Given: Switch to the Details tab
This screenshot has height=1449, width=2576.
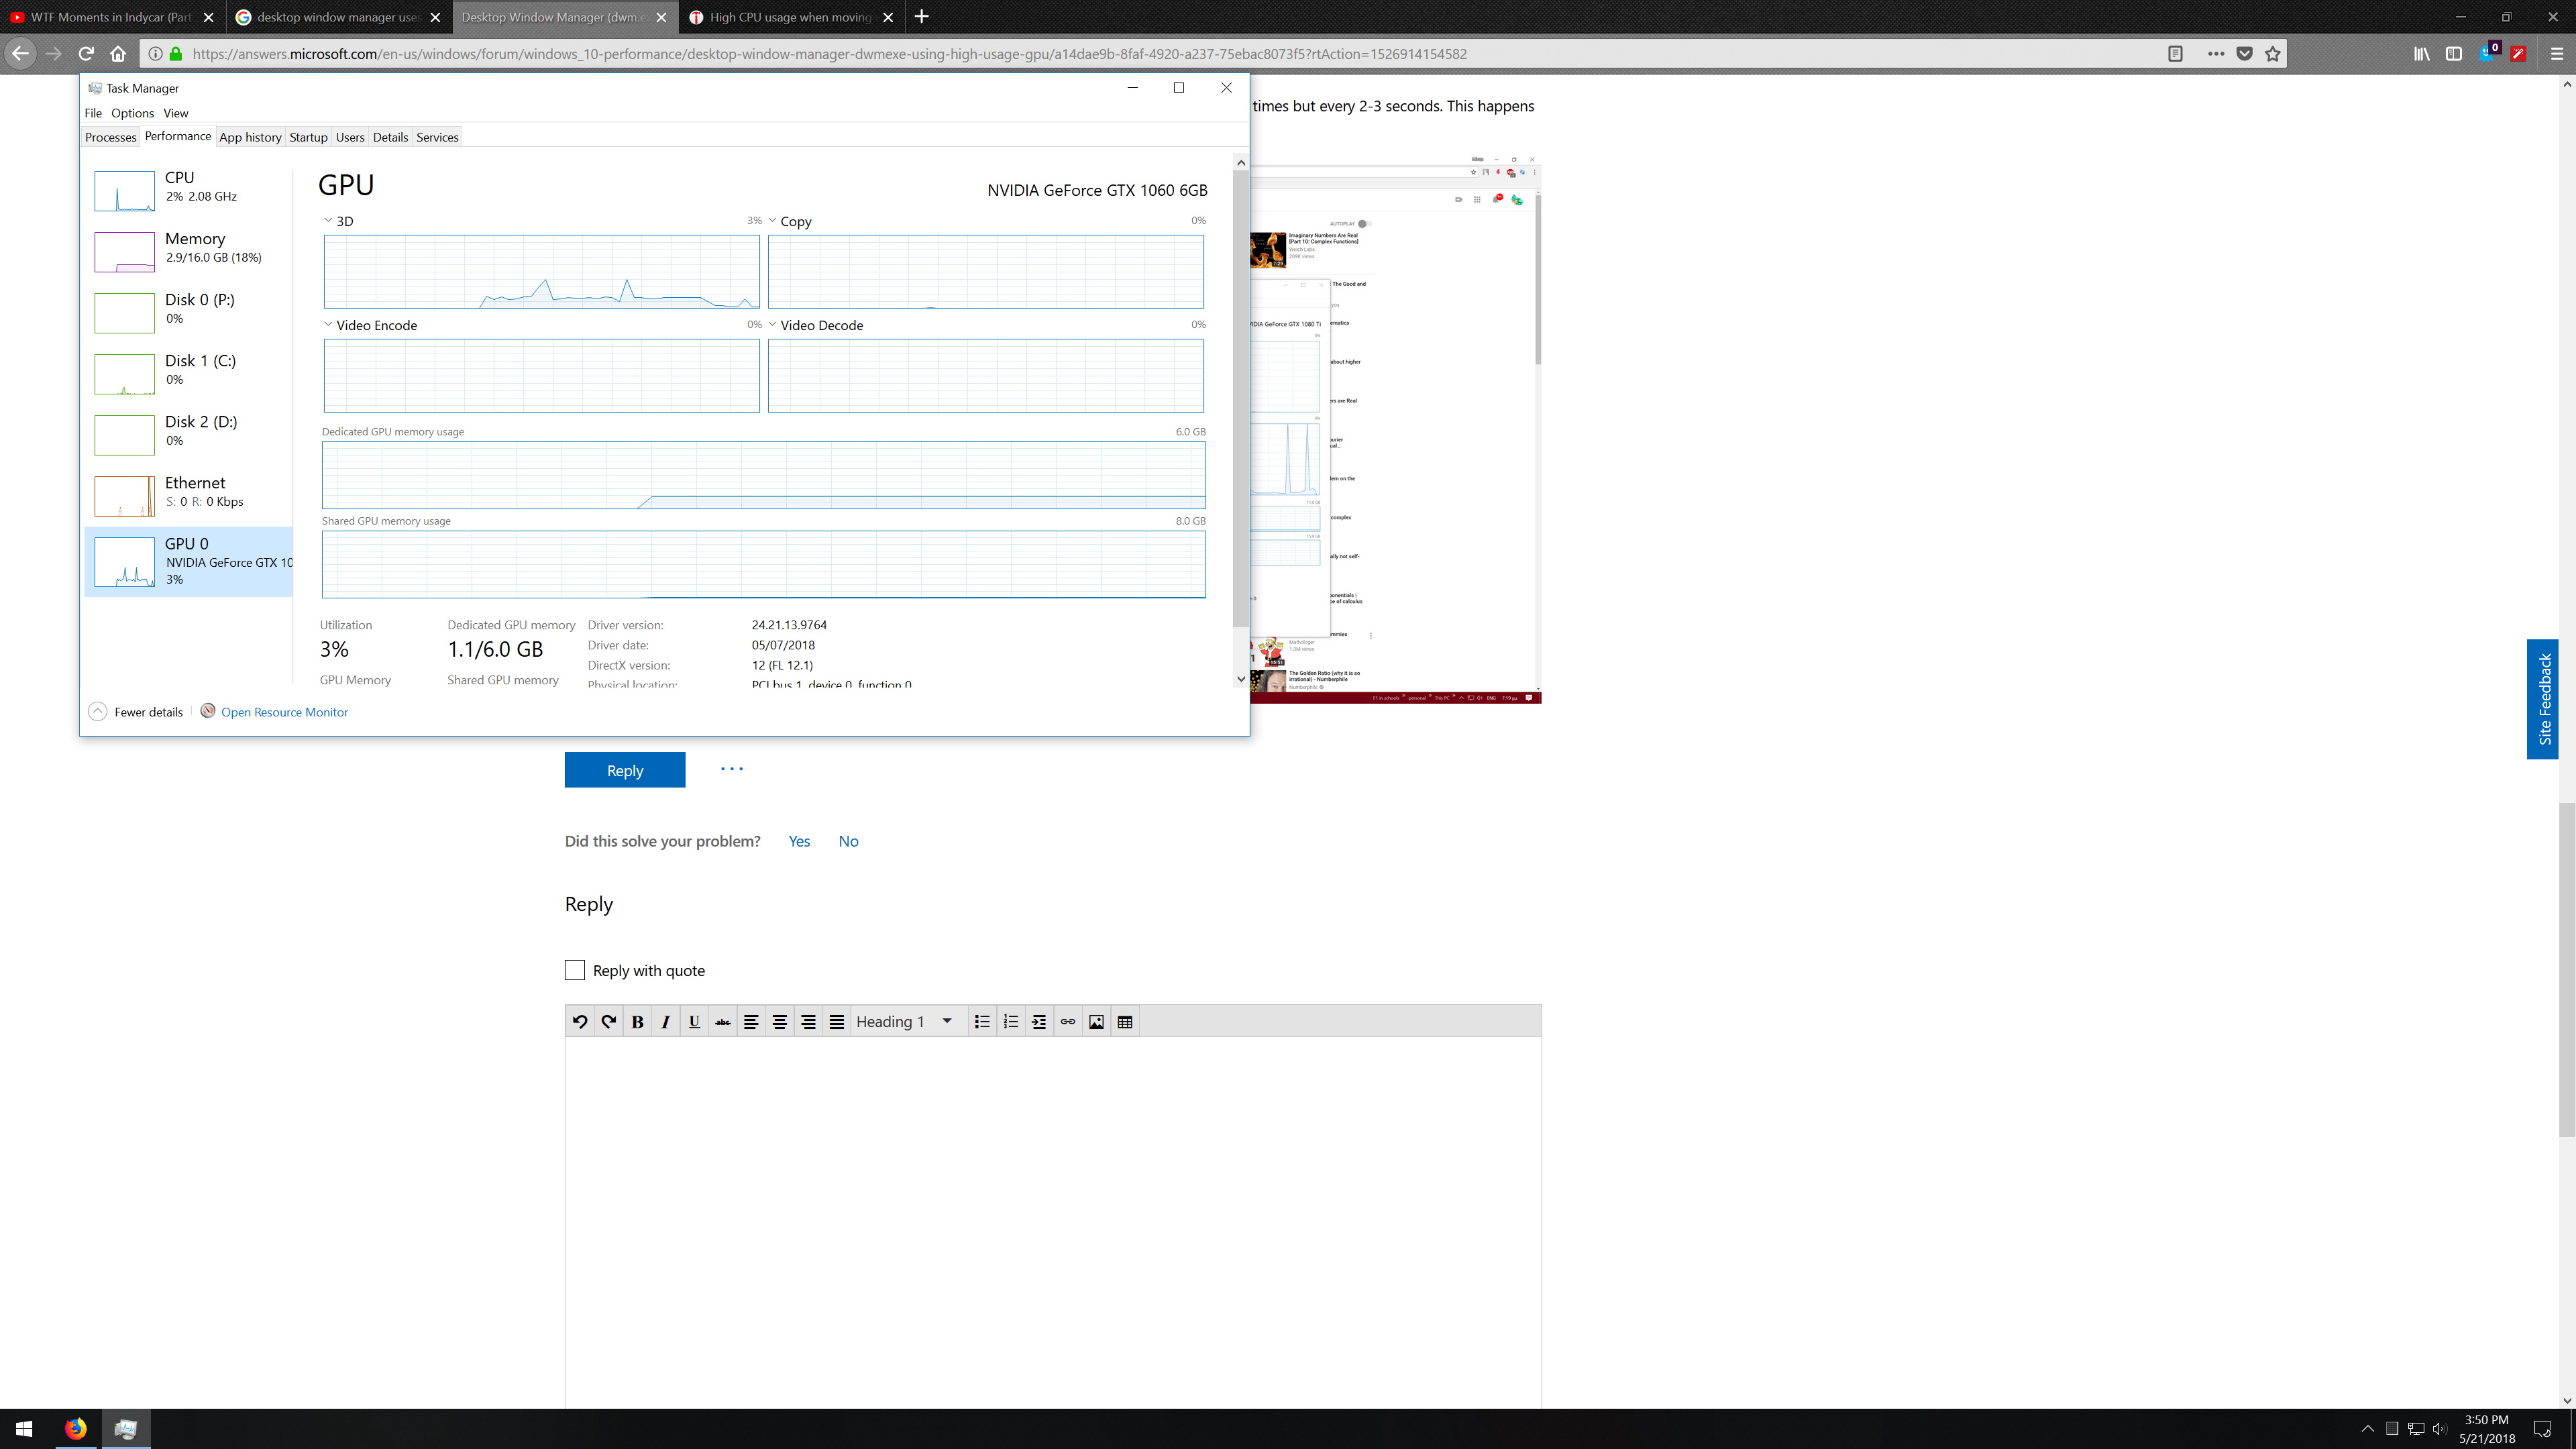Looking at the screenshot, I should click(390, 137).
